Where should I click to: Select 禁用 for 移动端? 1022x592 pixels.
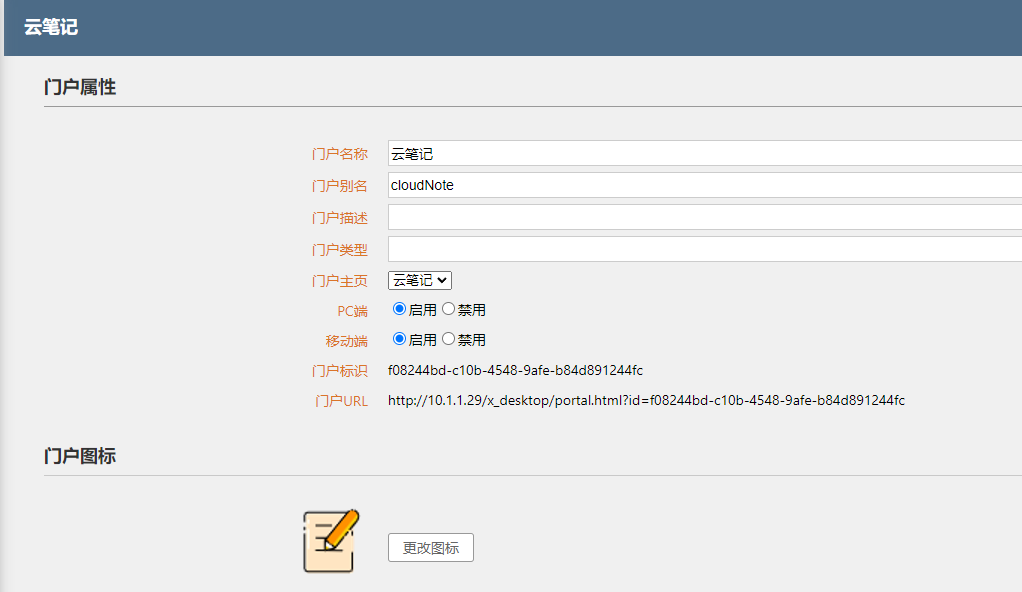coord(448,339)
